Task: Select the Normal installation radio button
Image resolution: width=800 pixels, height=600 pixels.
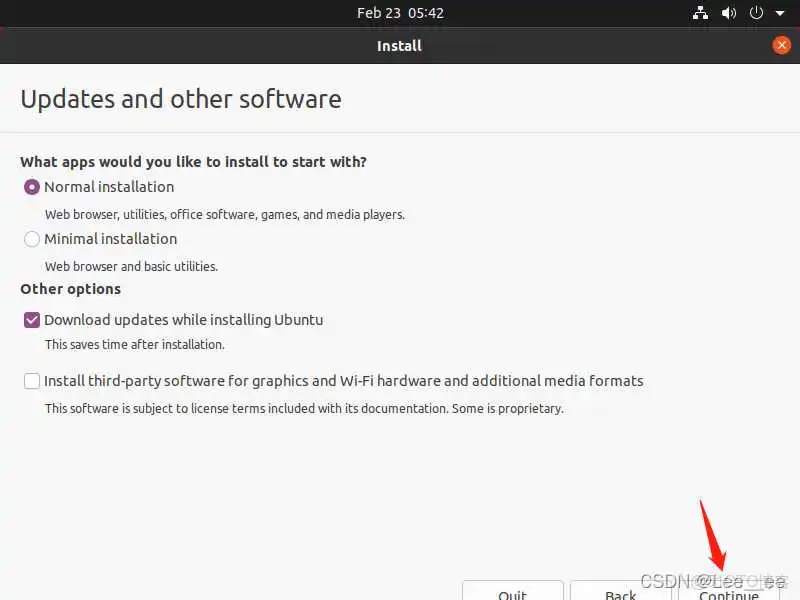Action: coord(31,187)
